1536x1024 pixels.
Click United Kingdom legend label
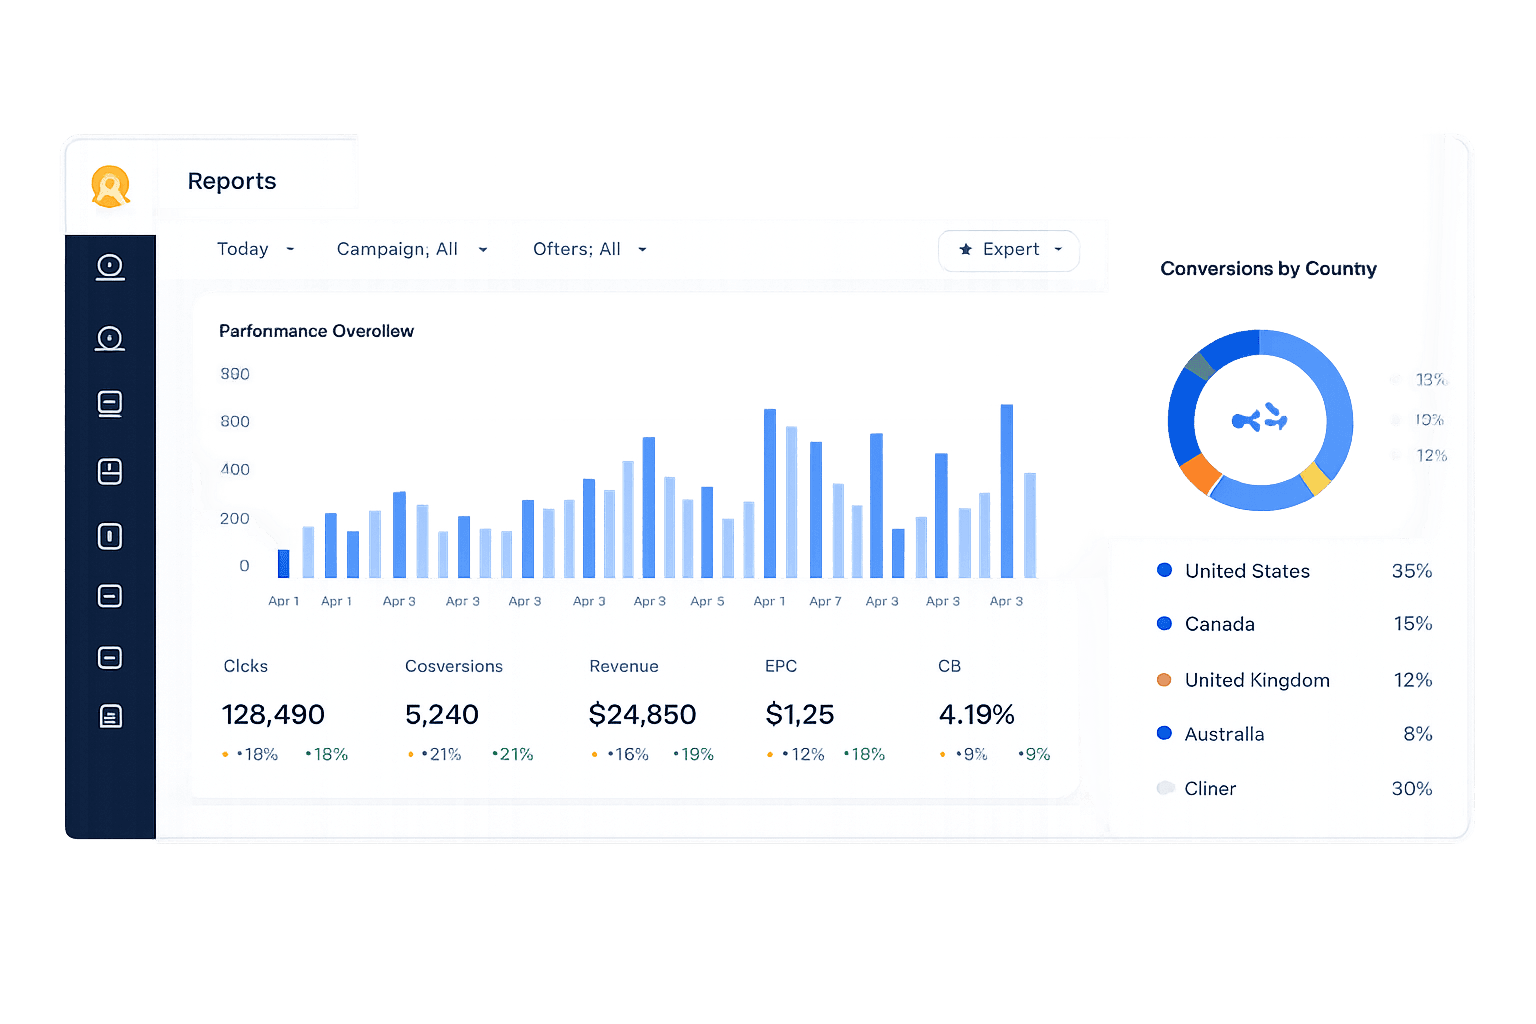coord(1257,680)
